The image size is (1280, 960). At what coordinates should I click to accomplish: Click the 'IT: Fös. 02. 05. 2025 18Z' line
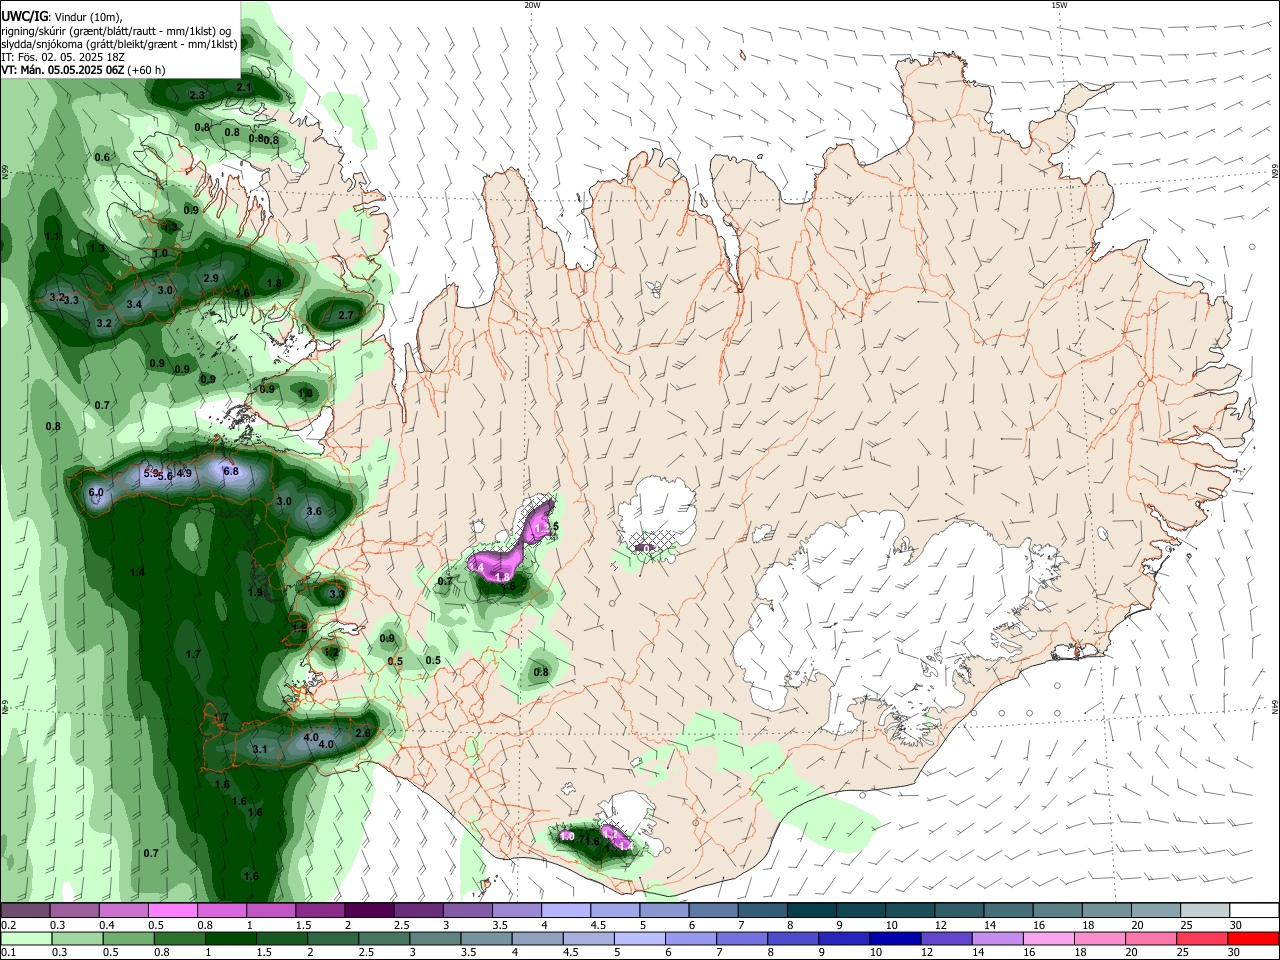pyautogui.click(x=63, y=57)
